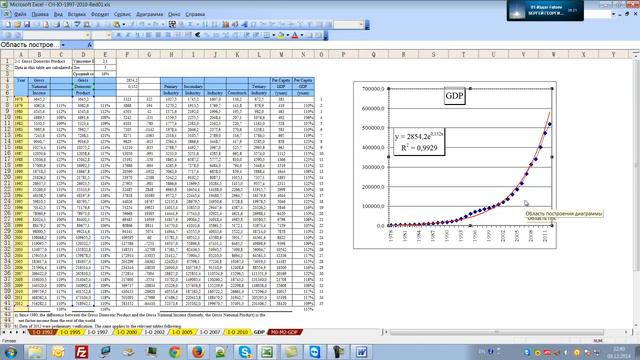Switch to the I-O 2010 sheet tab
Viewport: 640px width, 360px height.
coord(238,332)
